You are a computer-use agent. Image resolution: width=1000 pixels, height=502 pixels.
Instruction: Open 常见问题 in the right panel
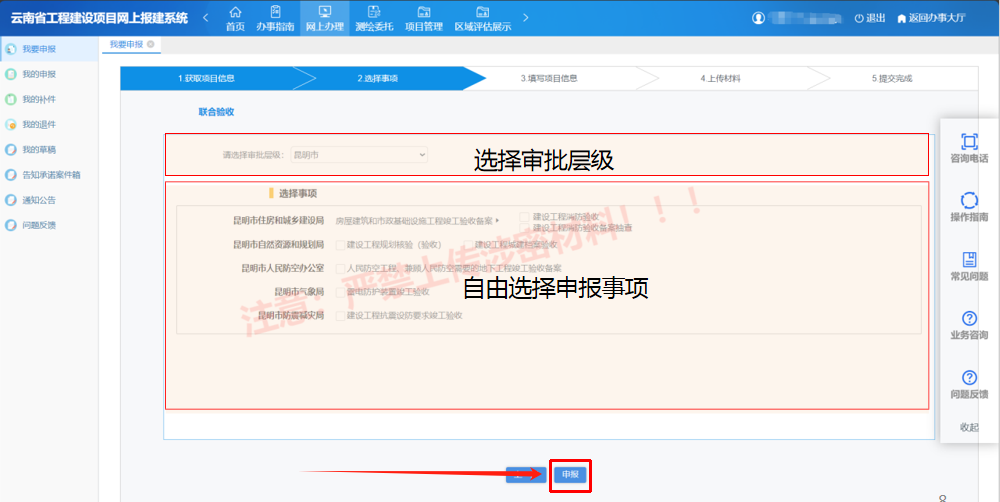coord(969,267)
